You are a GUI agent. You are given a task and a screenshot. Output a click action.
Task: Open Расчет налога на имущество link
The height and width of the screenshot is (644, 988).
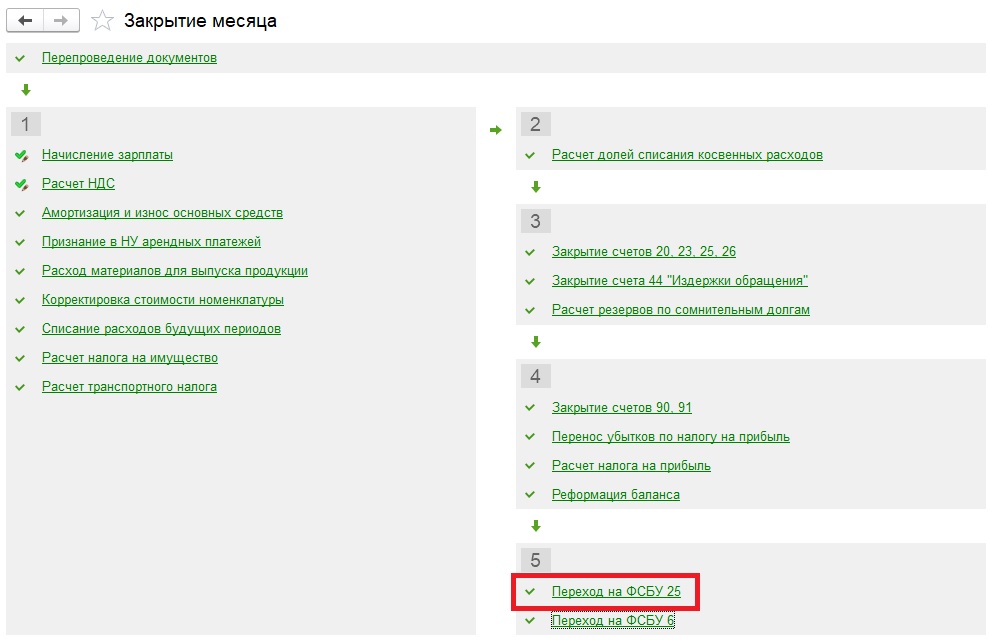tap(130, 358)
